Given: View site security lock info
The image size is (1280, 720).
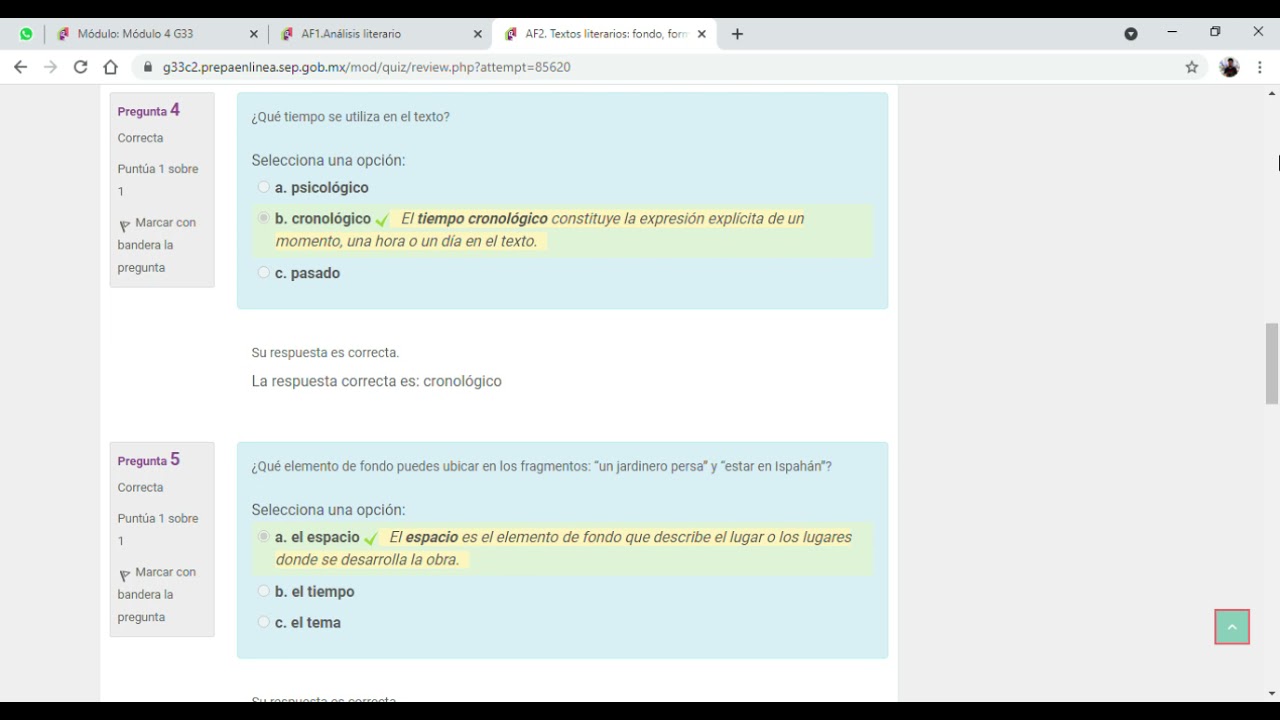Looking at the screenshot, I should tap(148, 67).
